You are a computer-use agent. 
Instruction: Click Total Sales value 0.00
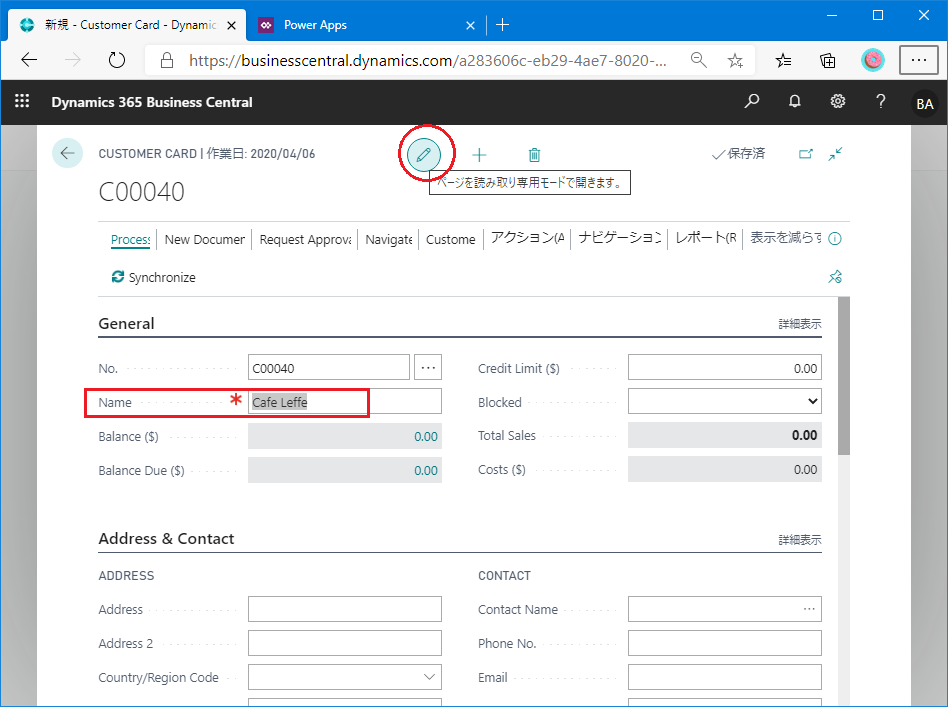click(804, 435)
